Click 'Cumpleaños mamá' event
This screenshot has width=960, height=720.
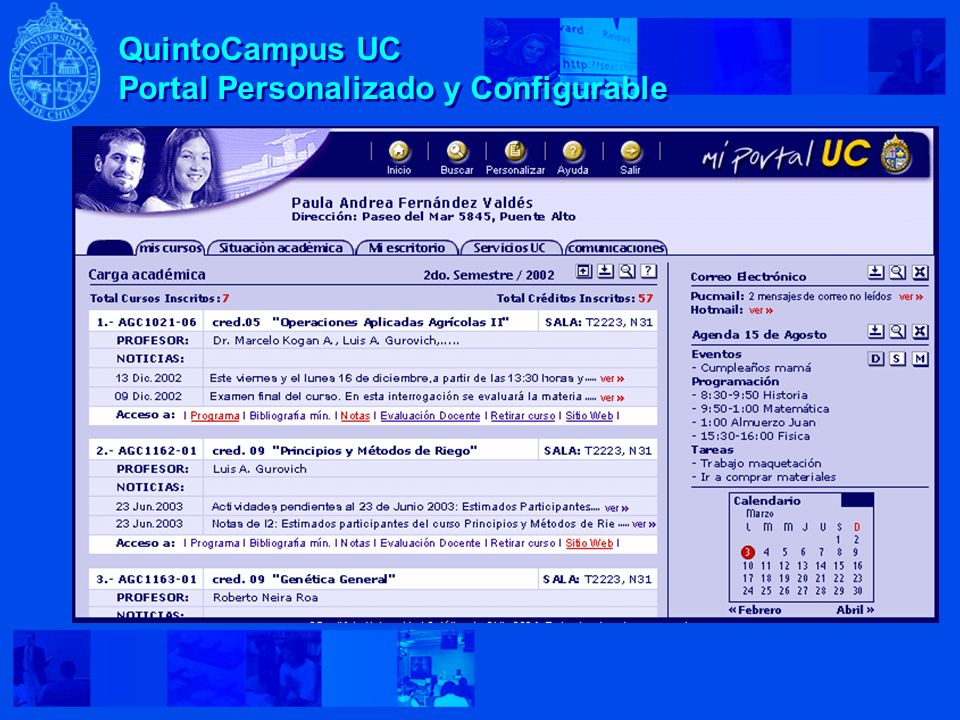(x=756, y=368)
